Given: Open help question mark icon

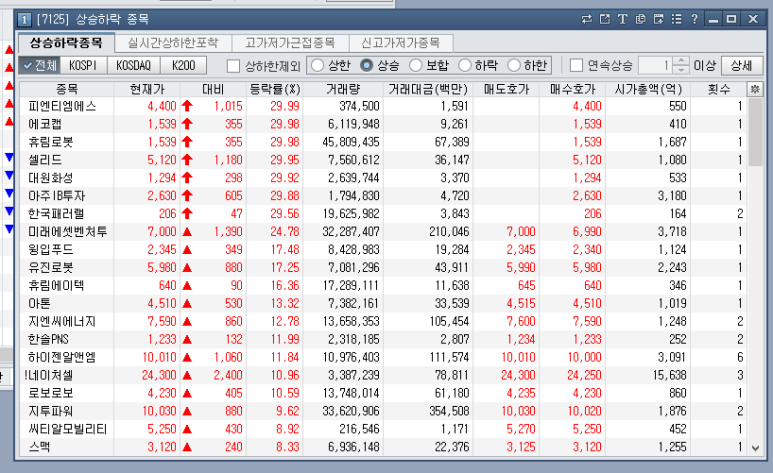Looking at the screenshot, I should (x=695, y=19).
